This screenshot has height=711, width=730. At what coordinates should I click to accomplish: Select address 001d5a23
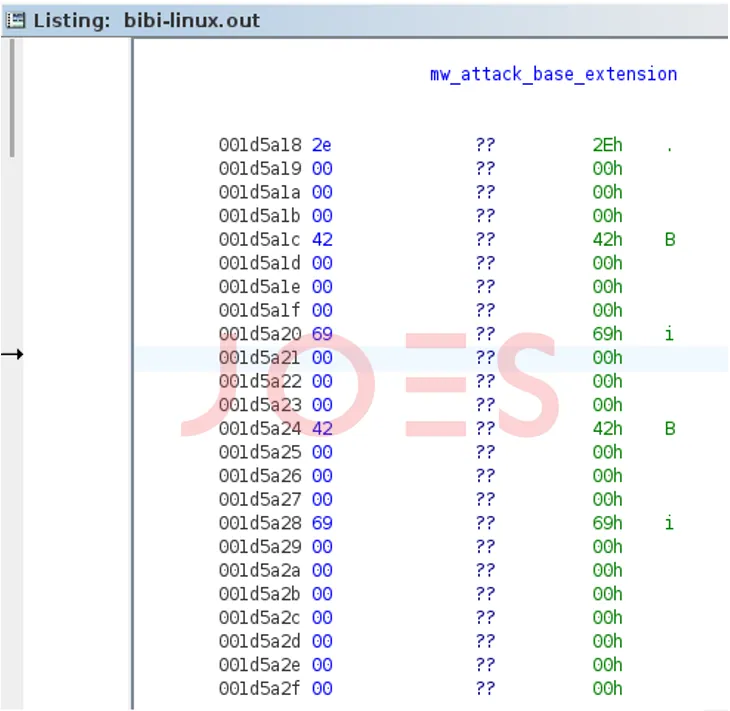click(x=260, y=405)
